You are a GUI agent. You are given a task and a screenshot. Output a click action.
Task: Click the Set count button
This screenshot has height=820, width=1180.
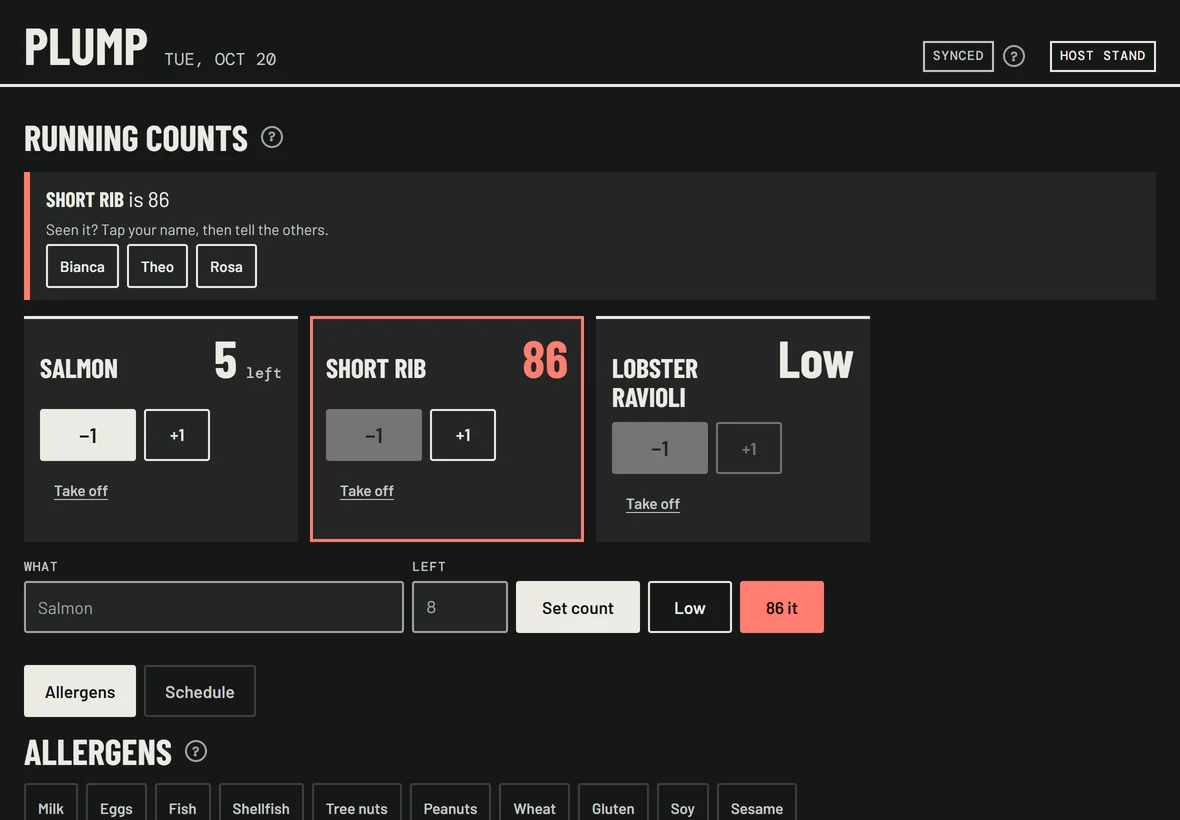click(x=578, y=607)
